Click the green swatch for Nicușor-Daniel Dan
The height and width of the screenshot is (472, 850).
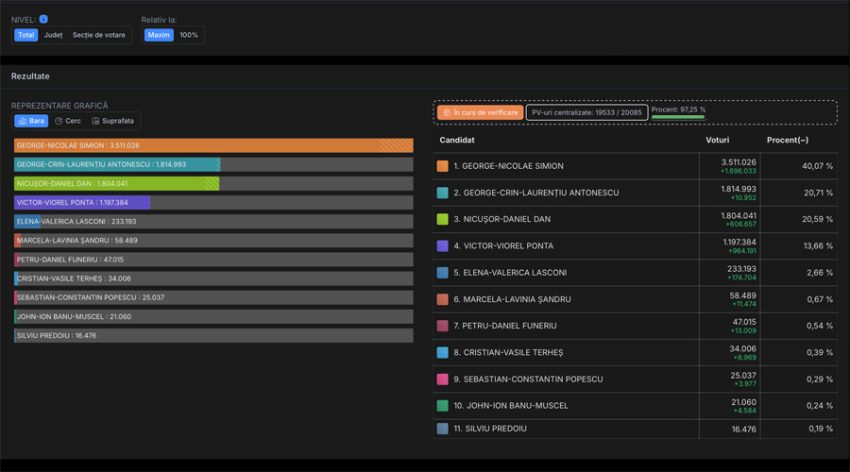pos(442,219)
